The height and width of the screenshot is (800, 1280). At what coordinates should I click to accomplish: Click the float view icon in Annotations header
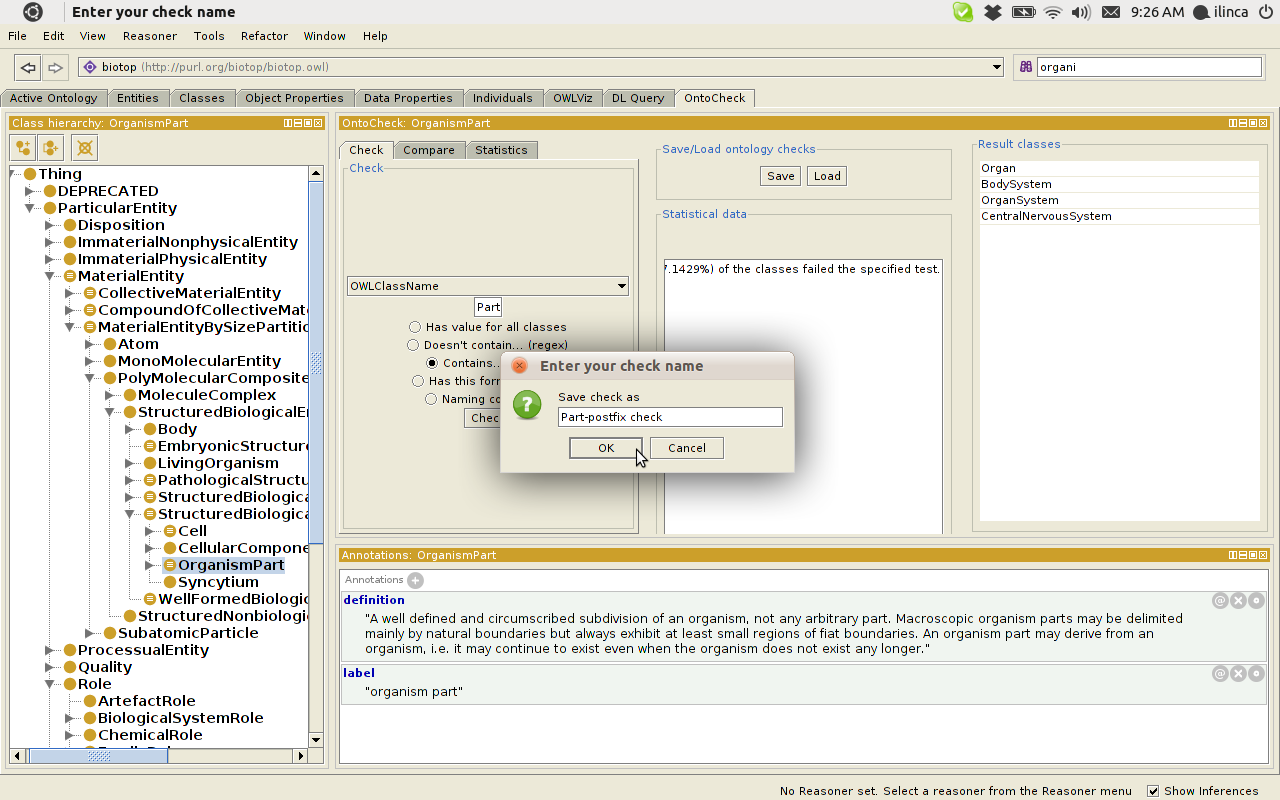1254,555
